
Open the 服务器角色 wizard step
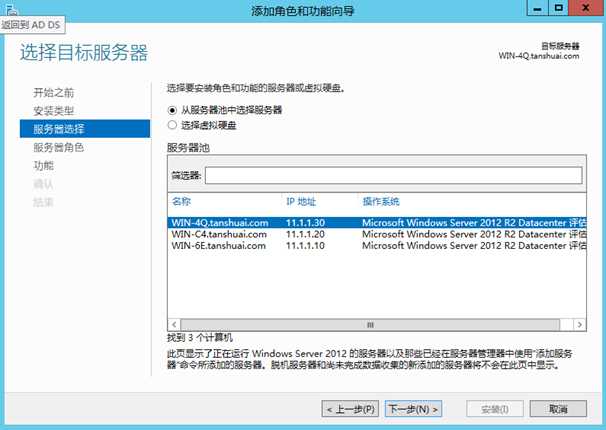pyautogui.click(x=58, y=147)
